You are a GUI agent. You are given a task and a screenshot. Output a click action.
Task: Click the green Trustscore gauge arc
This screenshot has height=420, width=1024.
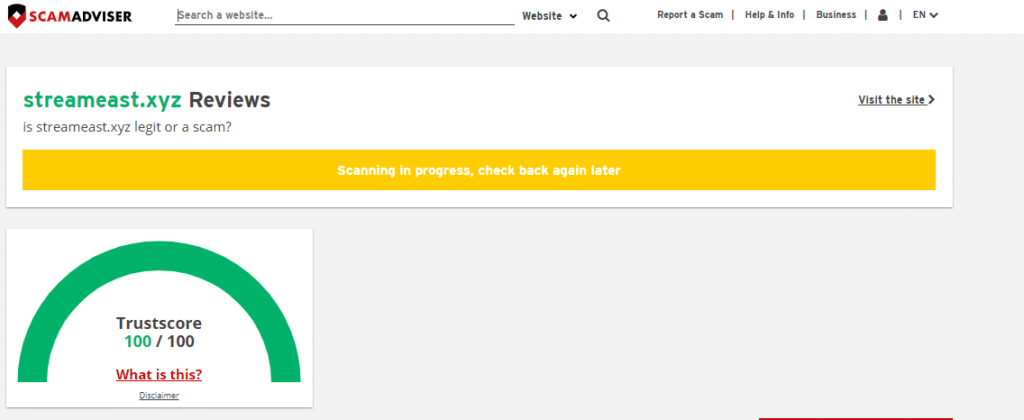(159, 255)
